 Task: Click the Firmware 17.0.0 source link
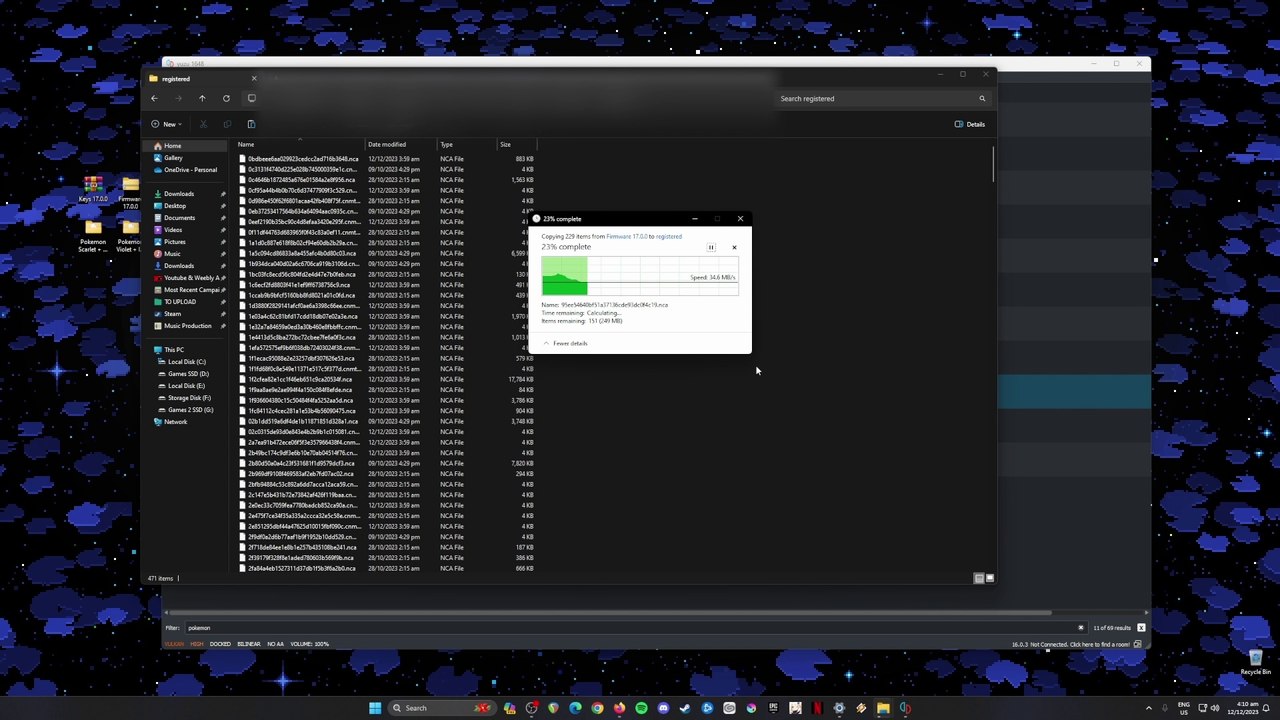click(x=626, y=237)
